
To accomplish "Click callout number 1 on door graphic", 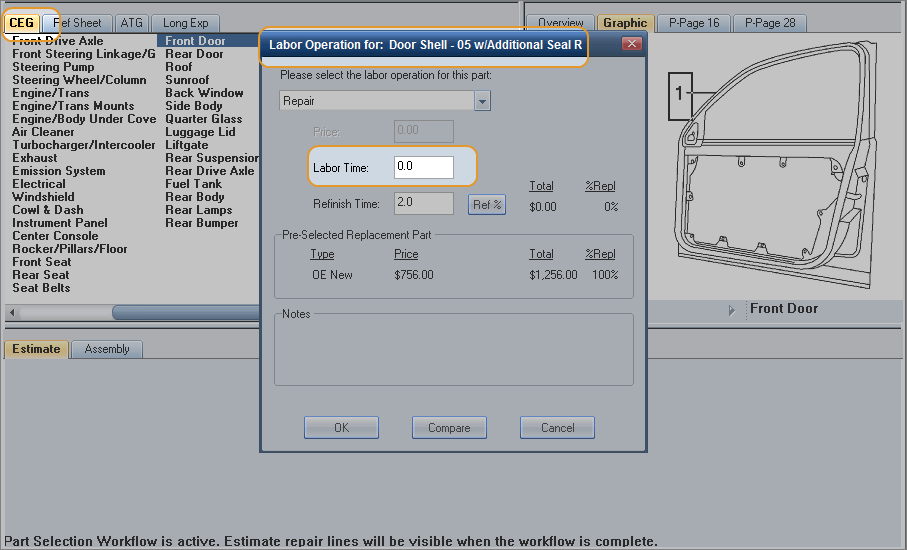I will pyautogui.click(x=679, y=93).
